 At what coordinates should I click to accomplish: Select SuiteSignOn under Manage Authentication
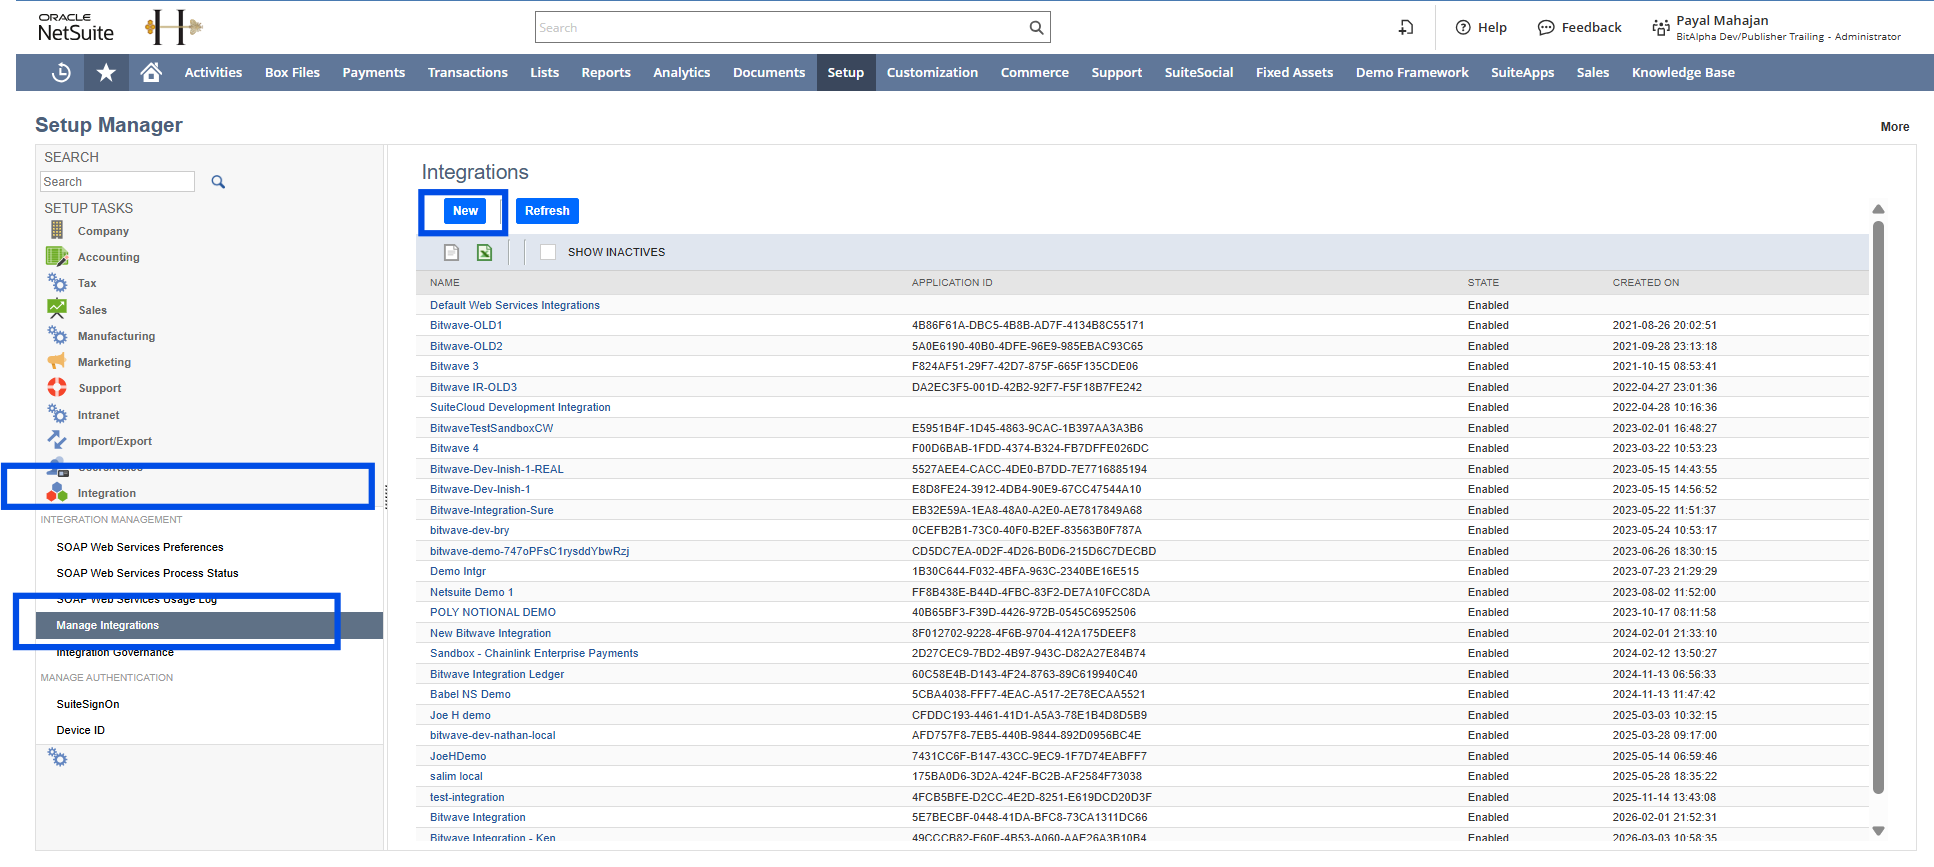88,704
